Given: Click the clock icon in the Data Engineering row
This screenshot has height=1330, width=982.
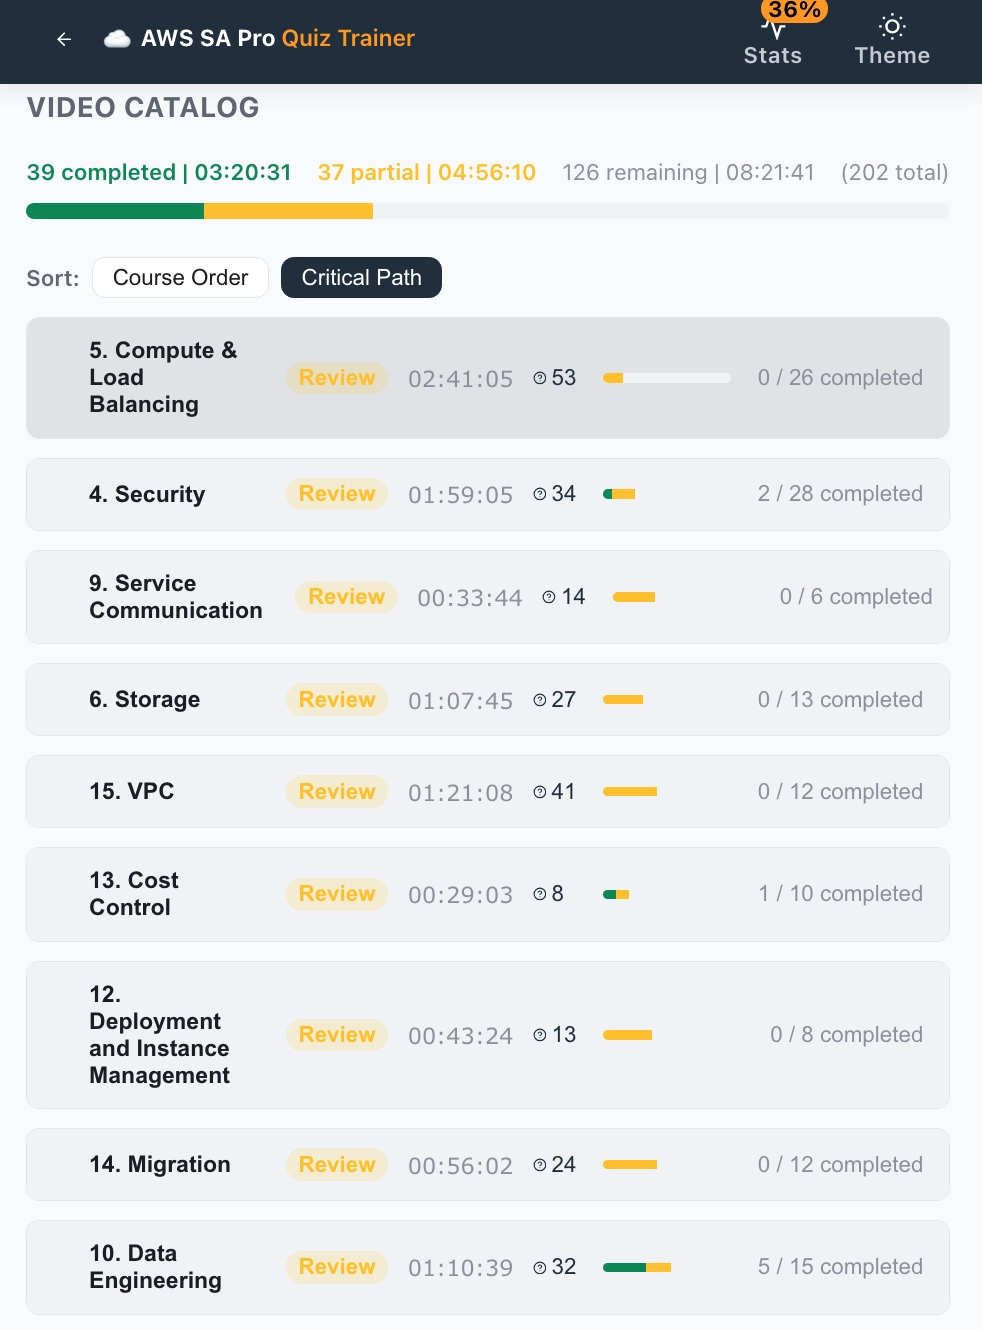Looking at the screenshot, I should pyautogui.click(x=539, y=1267).
